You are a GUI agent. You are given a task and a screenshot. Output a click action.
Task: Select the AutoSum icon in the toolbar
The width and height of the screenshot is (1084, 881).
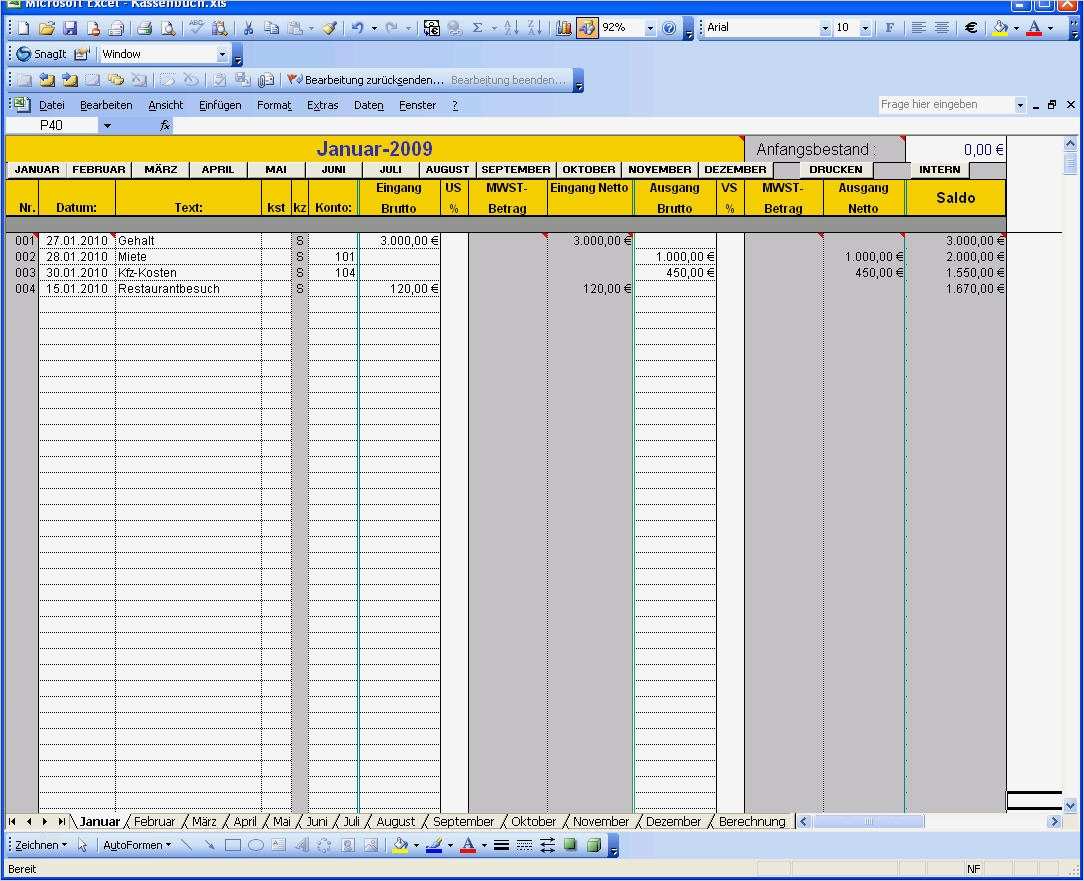477,28
